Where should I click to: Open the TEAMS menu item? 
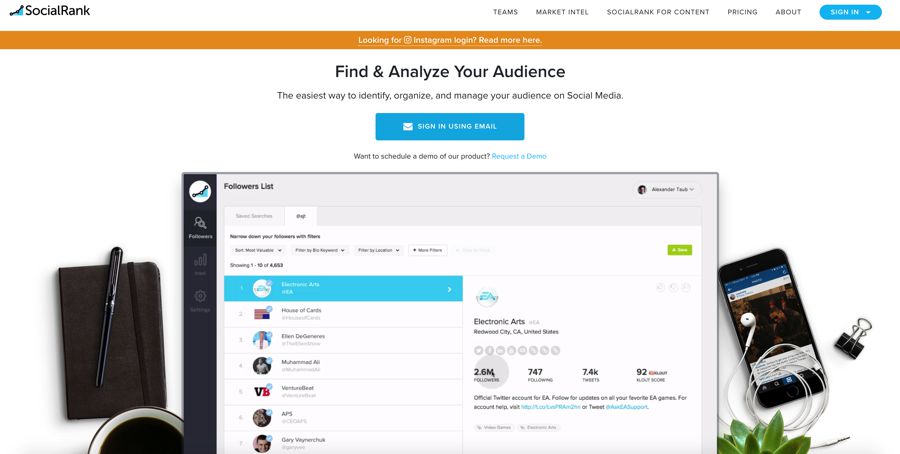505,12
